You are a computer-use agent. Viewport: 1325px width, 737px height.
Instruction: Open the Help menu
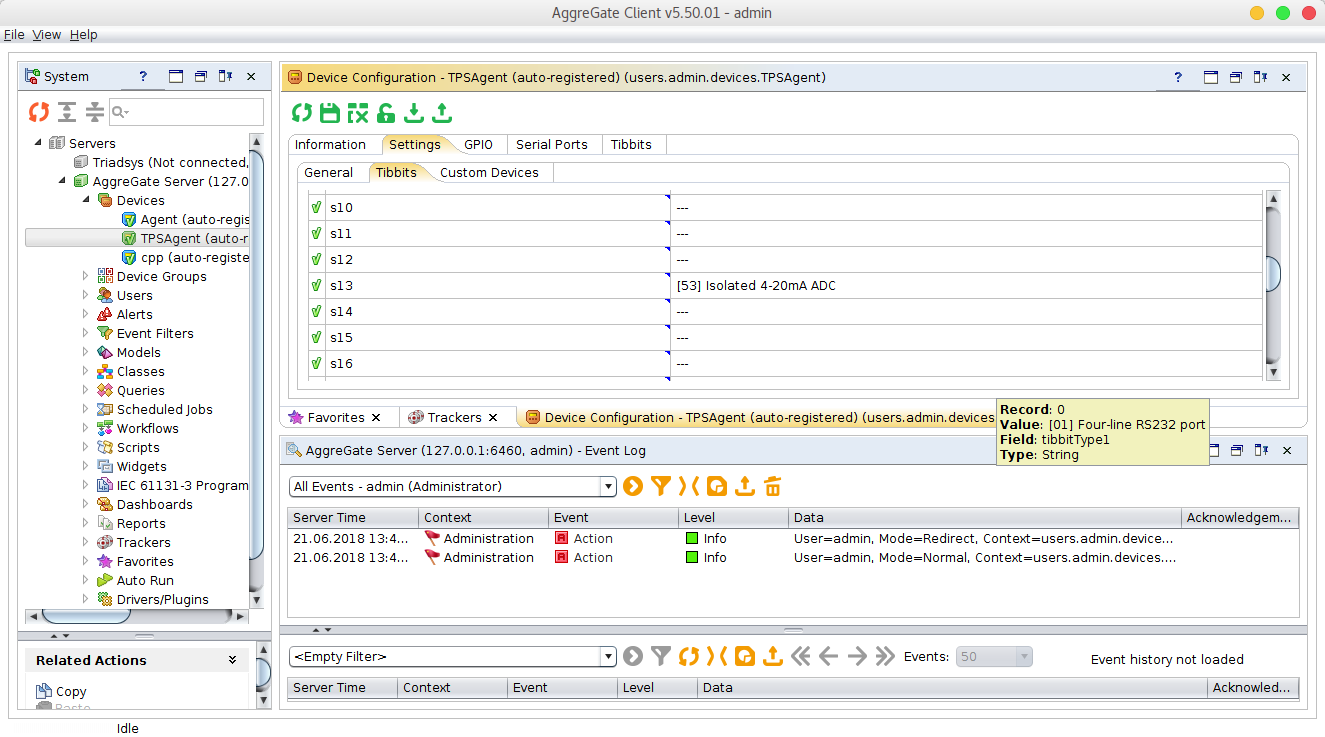click(84, 34)
